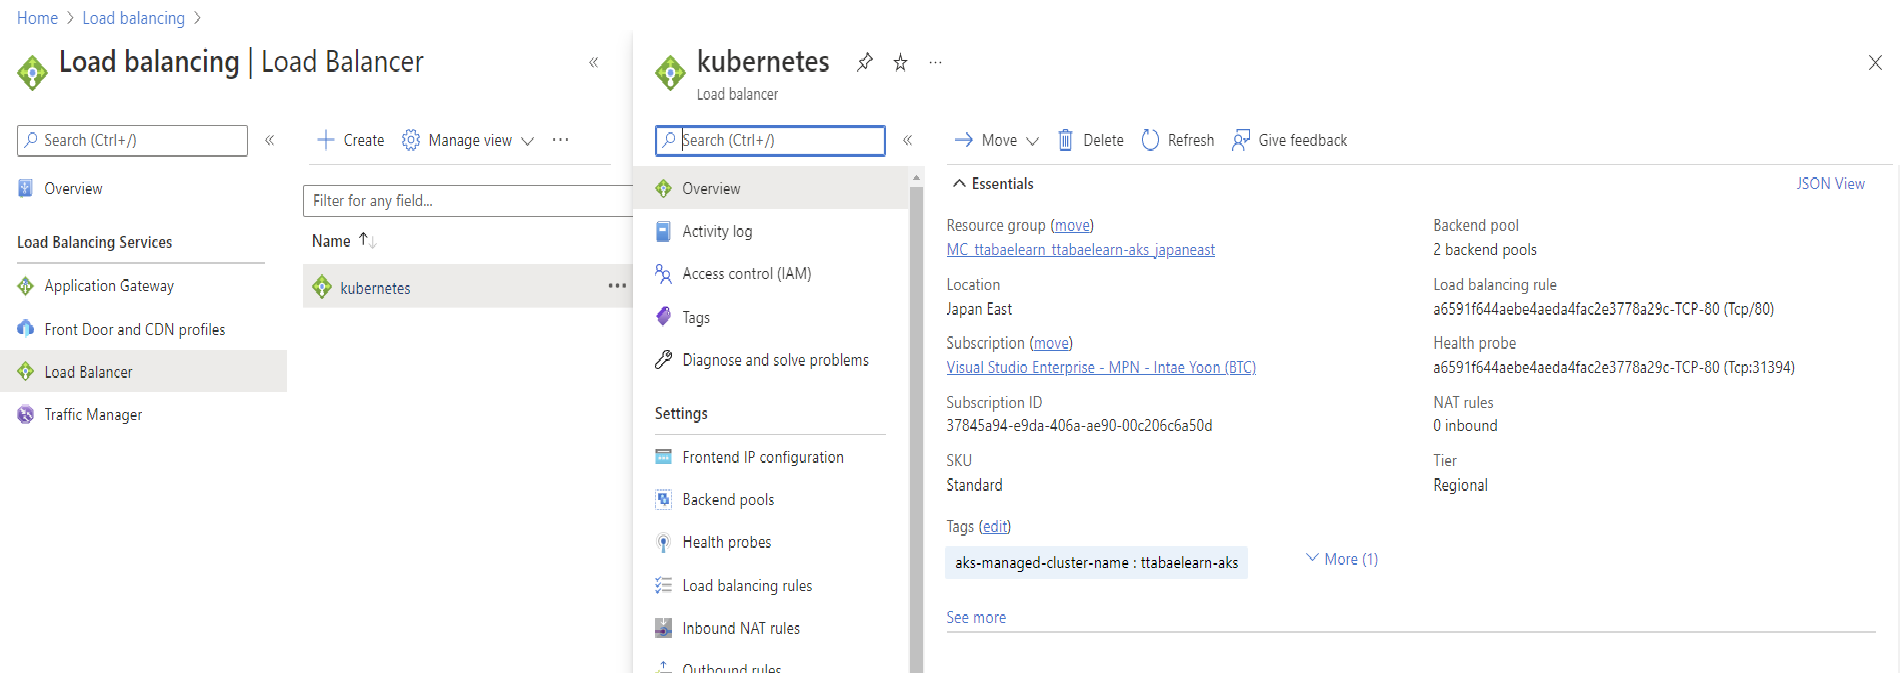Click the load balancing rule TCP-80 (Tcp/80) value
Image resolution: width=1900 pixels, height=673 pixels.
1603,309
